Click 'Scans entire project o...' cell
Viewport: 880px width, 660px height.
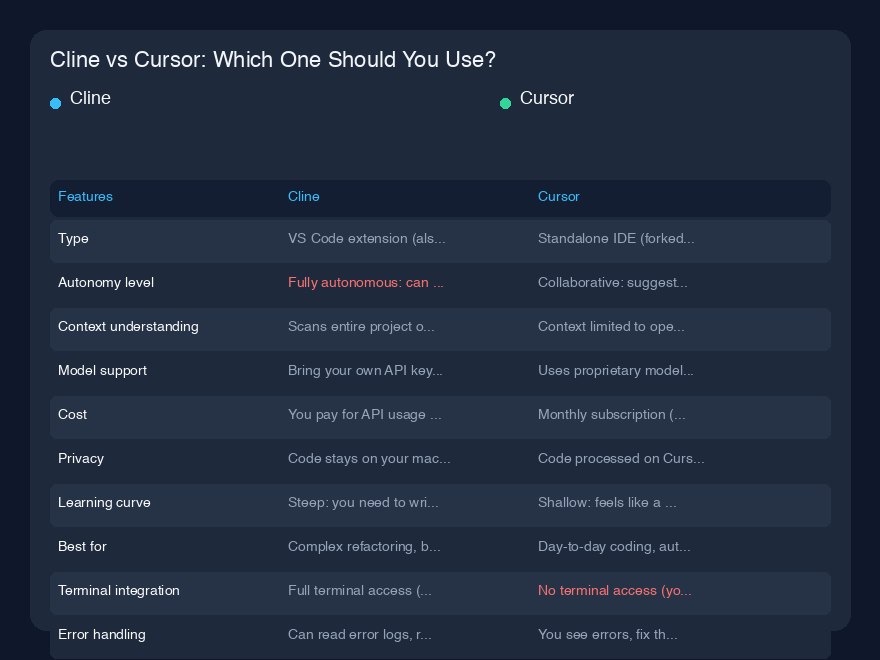[361, 327]
